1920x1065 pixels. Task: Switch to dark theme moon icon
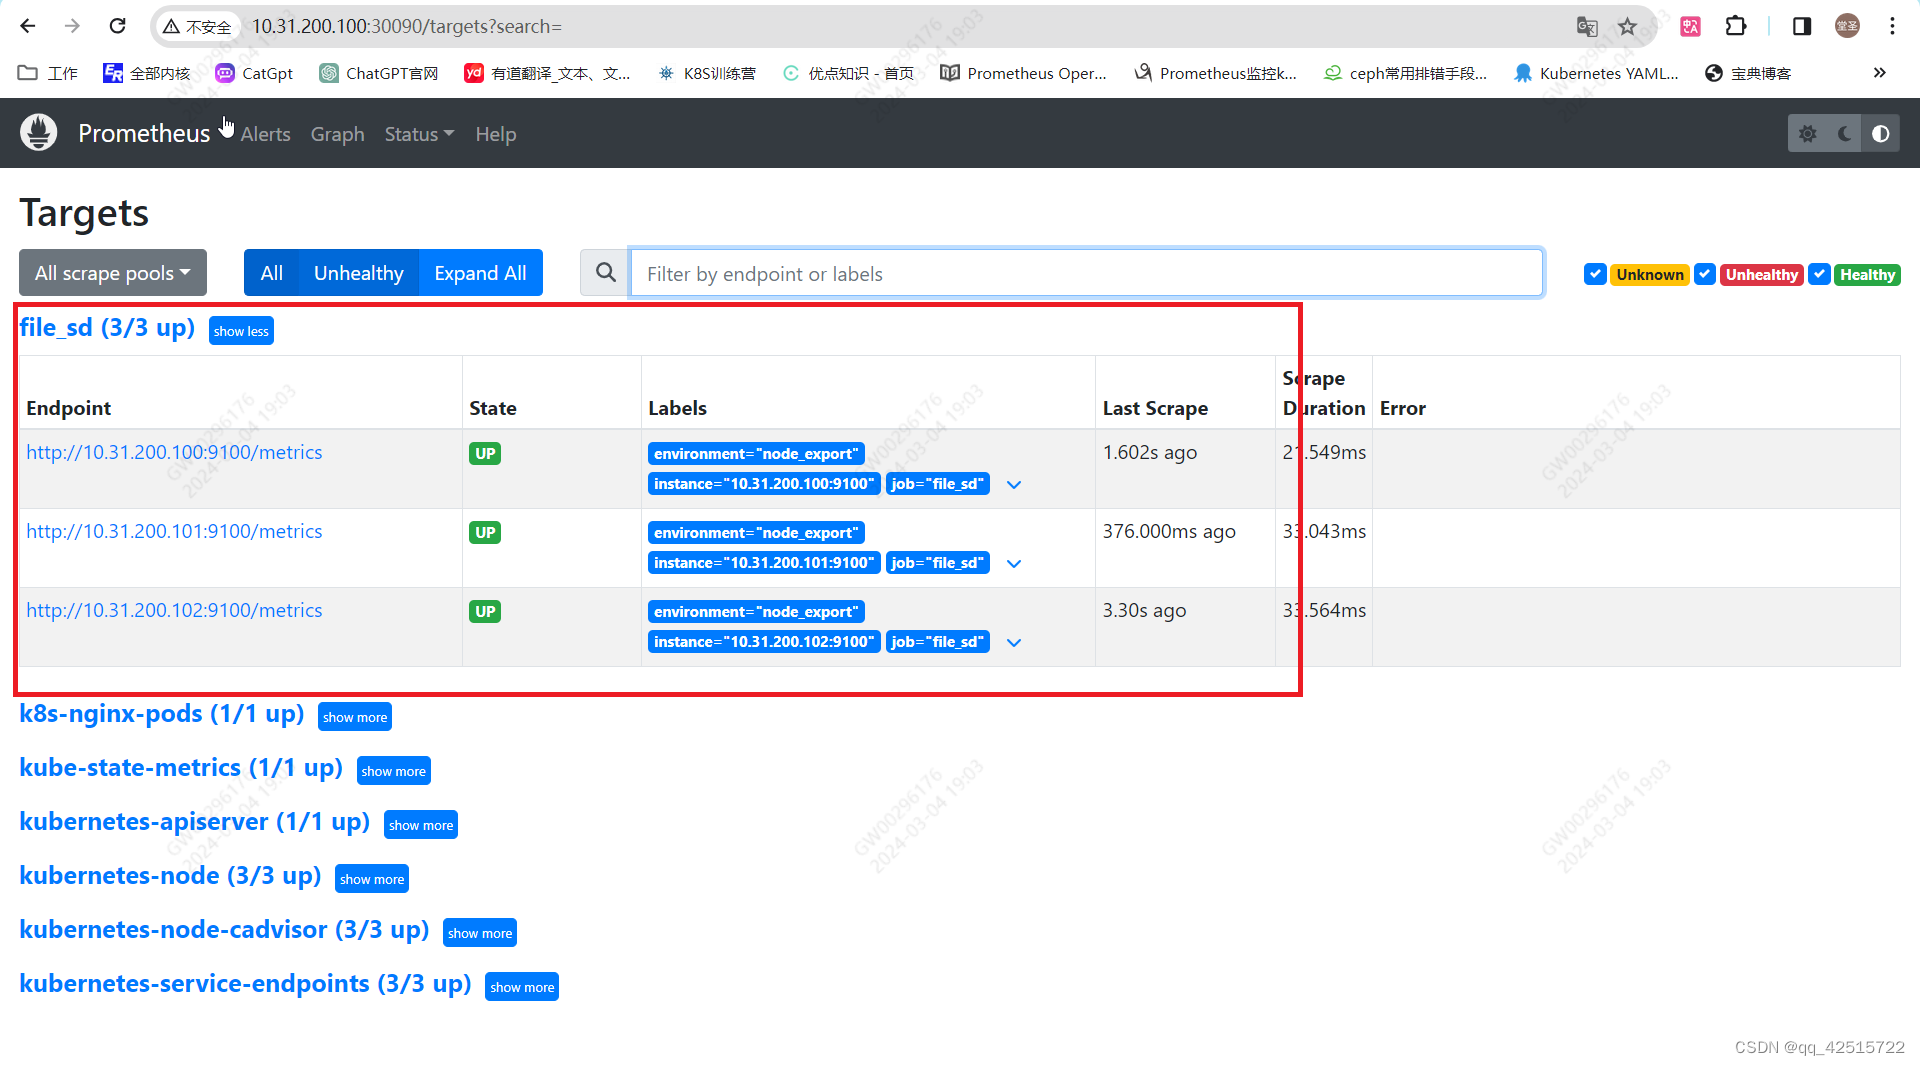coord(1844,133)
